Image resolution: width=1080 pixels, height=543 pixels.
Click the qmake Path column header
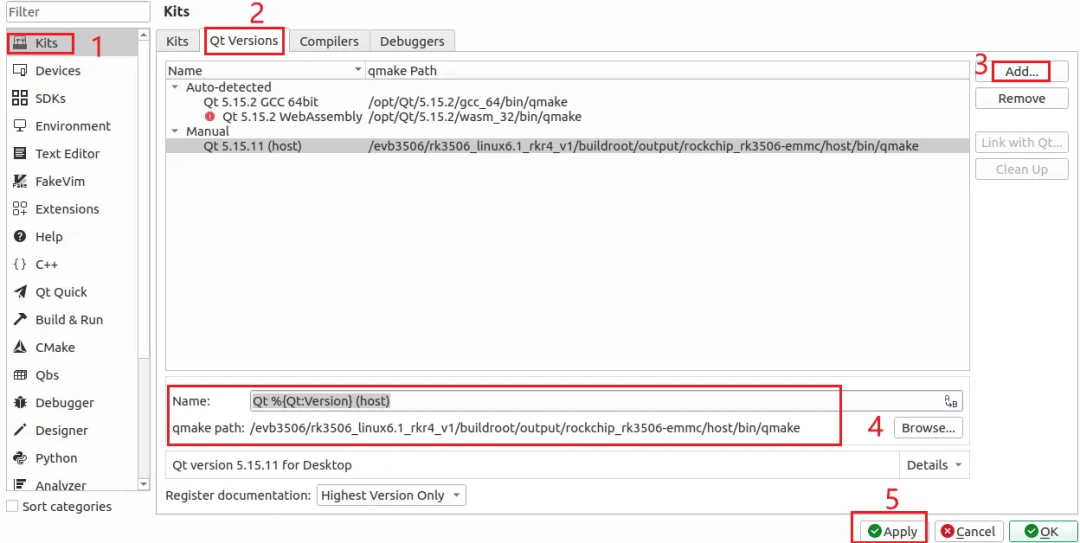pyautogui.click(x=667, y=70)
